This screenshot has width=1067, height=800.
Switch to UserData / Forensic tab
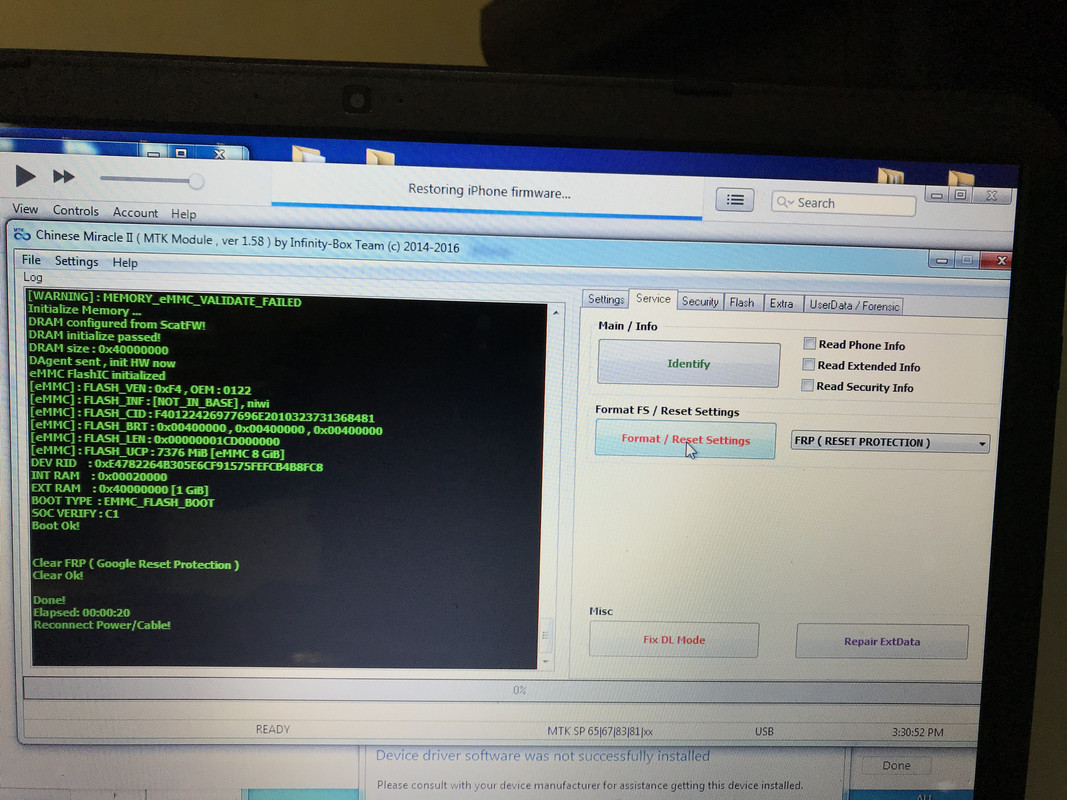(854, 305)
